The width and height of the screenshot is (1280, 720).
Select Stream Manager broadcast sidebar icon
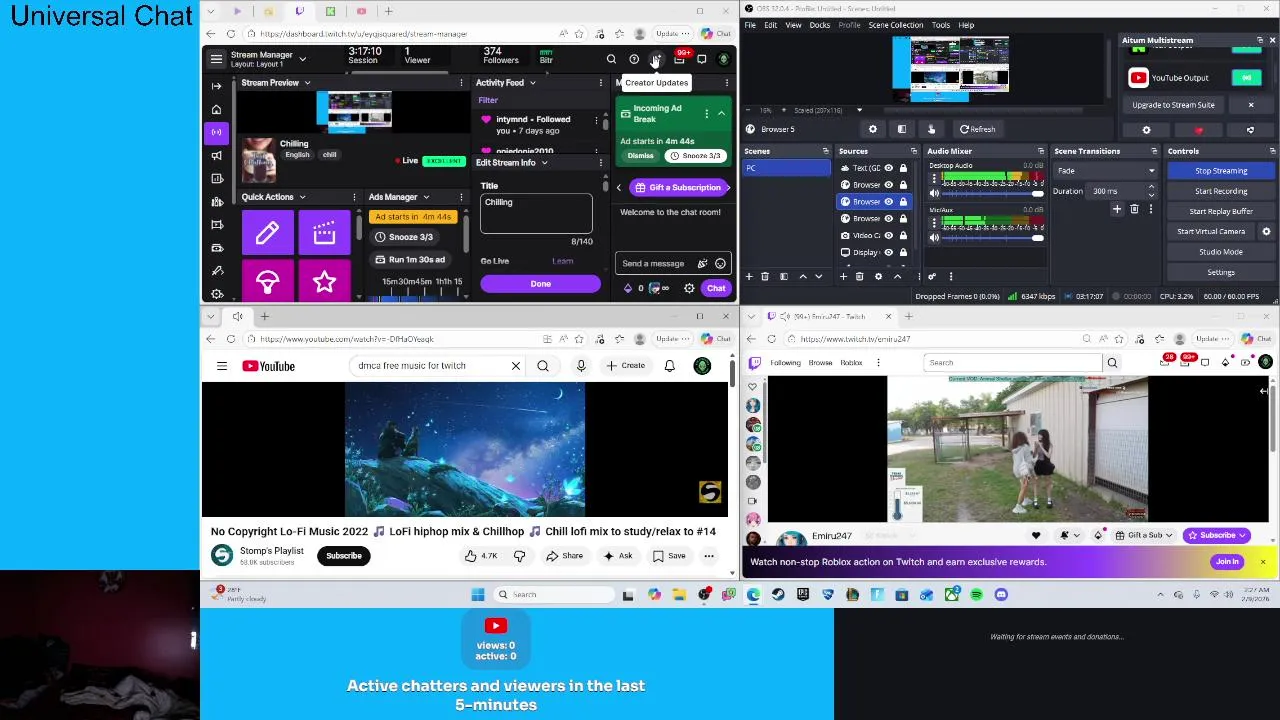click(x=217, y=132)
